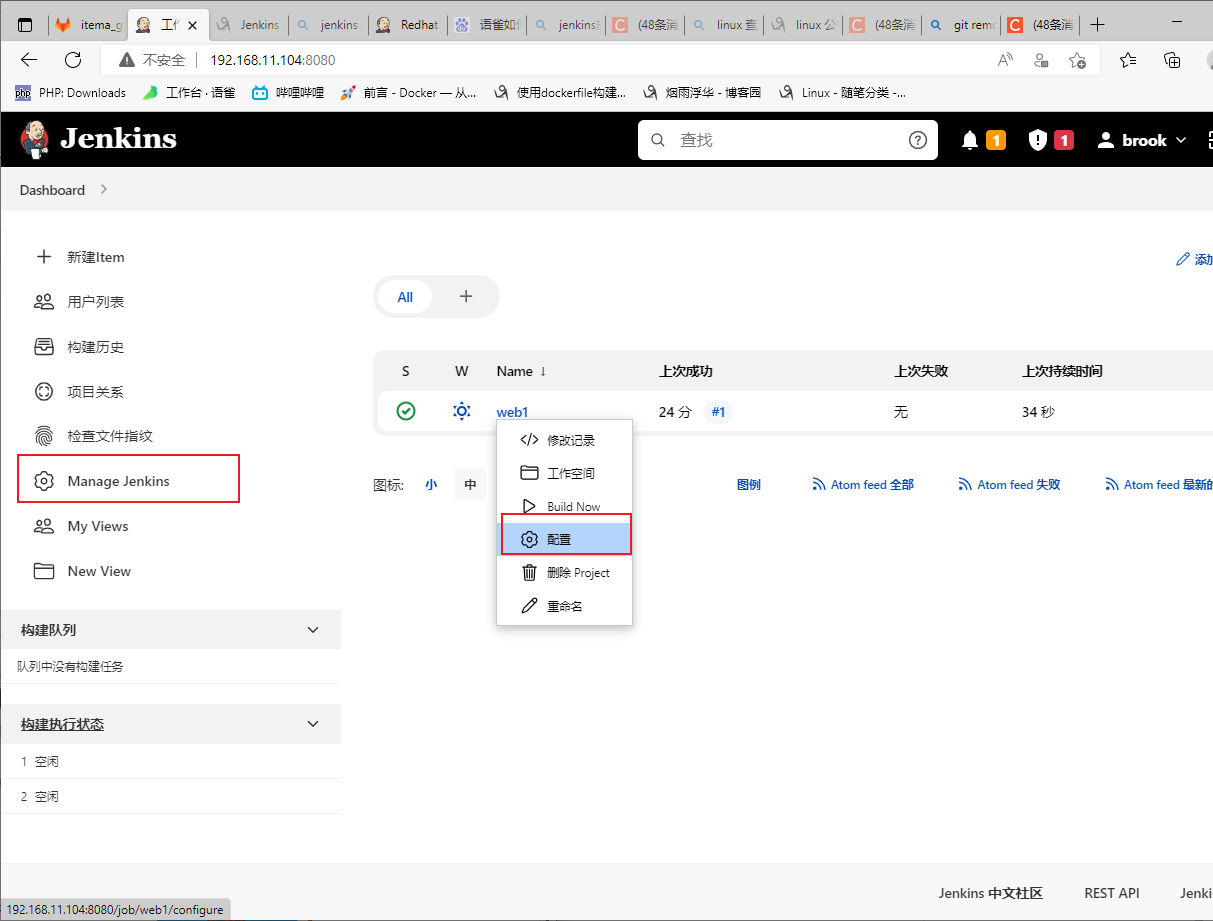Click Dashboard breadcrumb
The height and width of the screenshot is (921, 1213).
52,190
